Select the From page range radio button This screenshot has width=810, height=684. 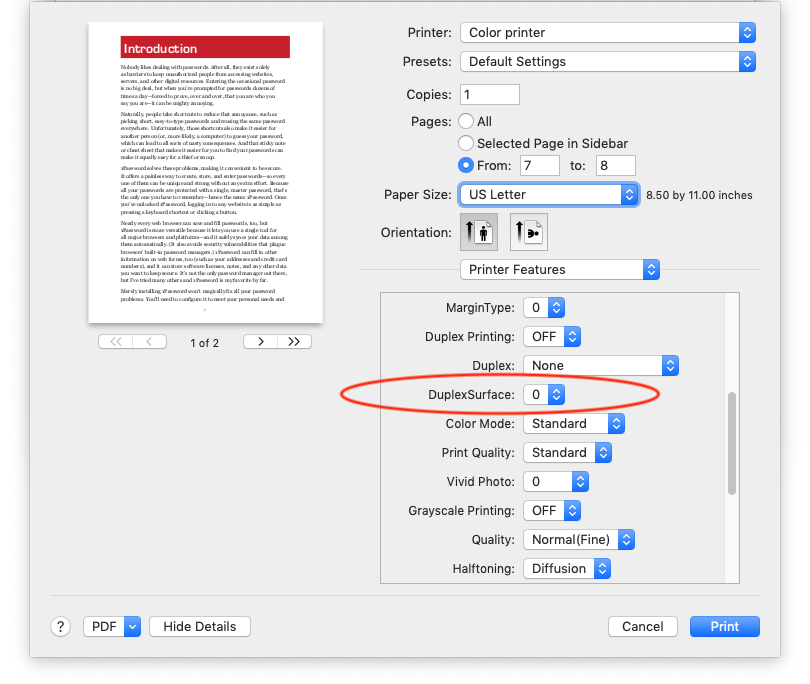466,165
